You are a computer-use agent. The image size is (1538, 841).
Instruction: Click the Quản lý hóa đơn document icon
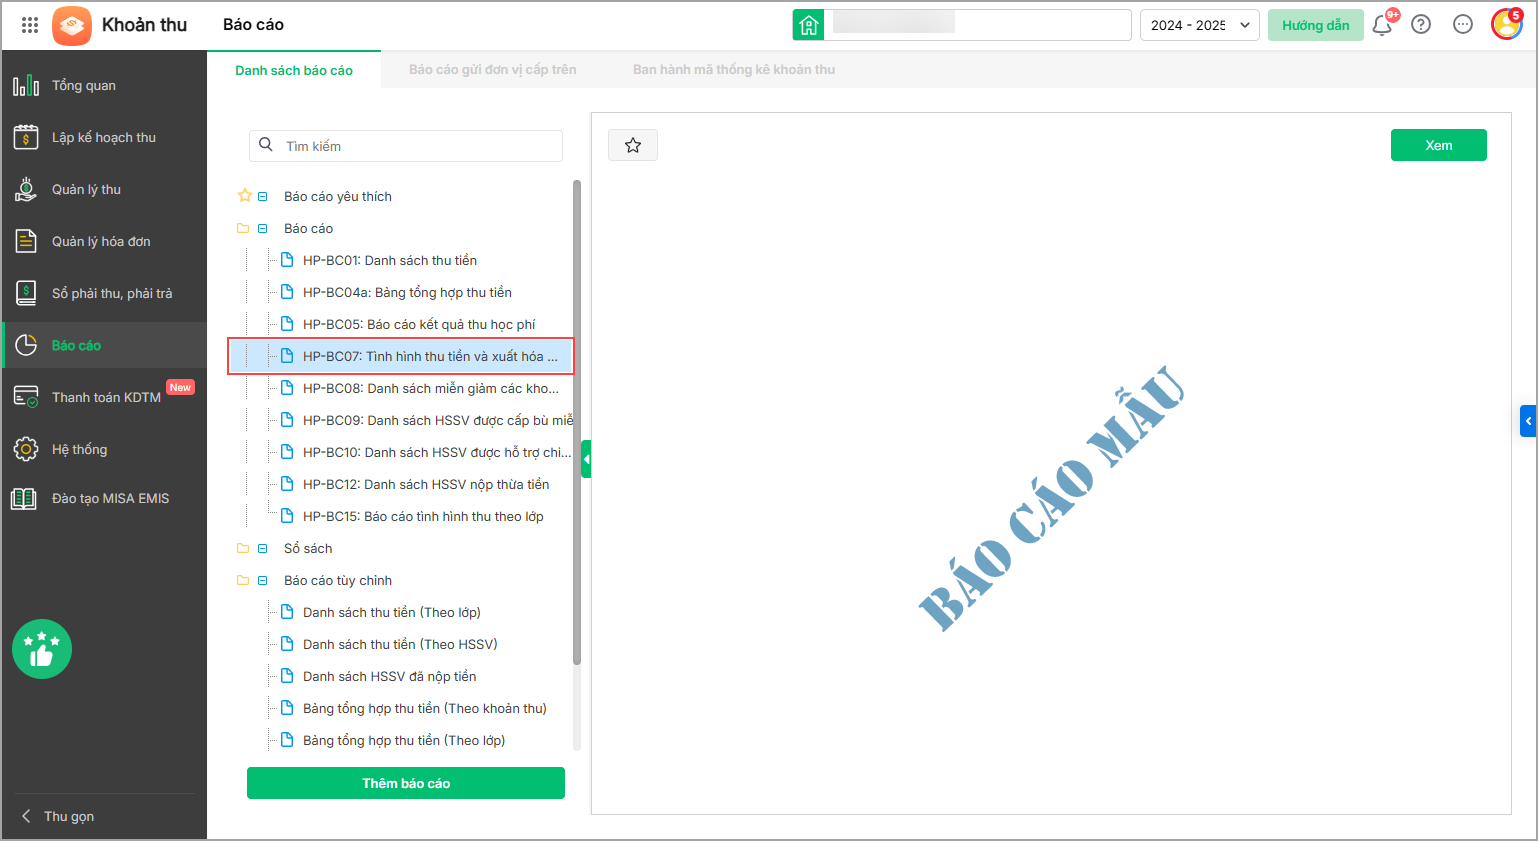[x=26, y=241]
